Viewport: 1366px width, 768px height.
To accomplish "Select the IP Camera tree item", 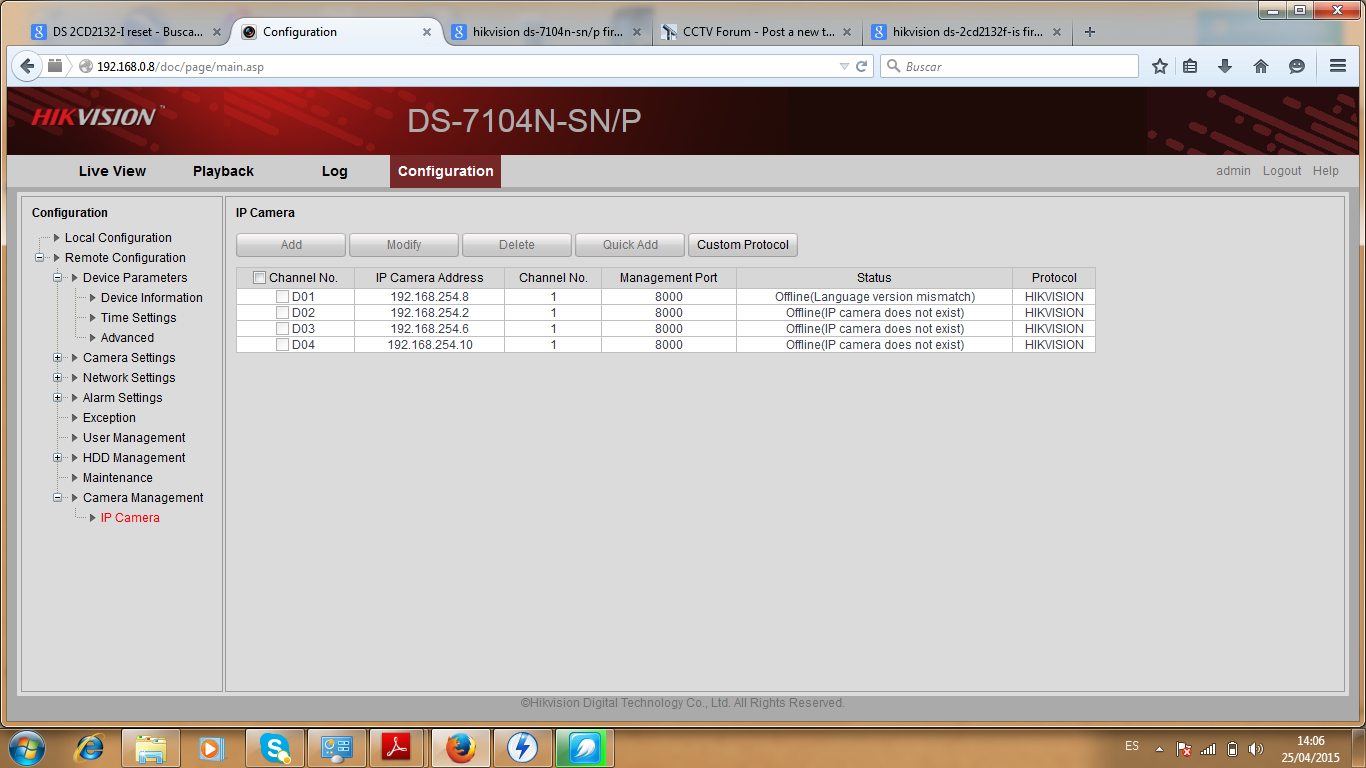I will (x=130, y=518).
